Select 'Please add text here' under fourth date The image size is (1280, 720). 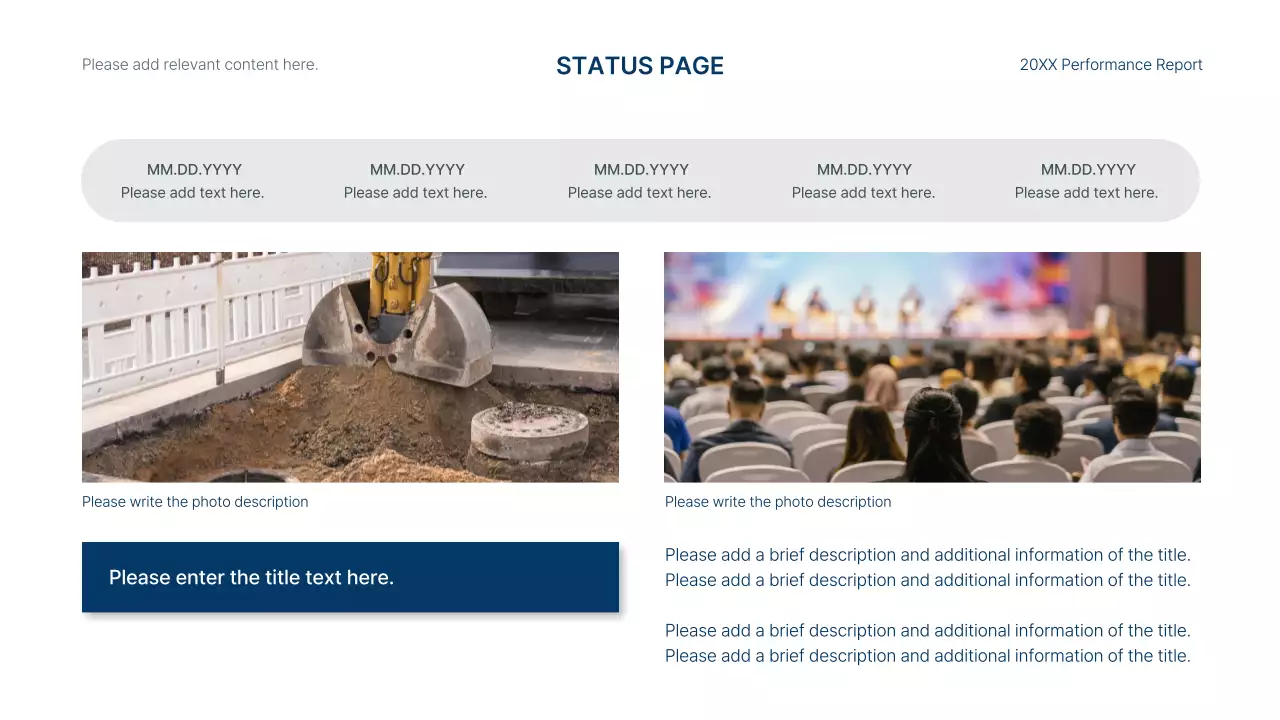[x=863, y=193]
